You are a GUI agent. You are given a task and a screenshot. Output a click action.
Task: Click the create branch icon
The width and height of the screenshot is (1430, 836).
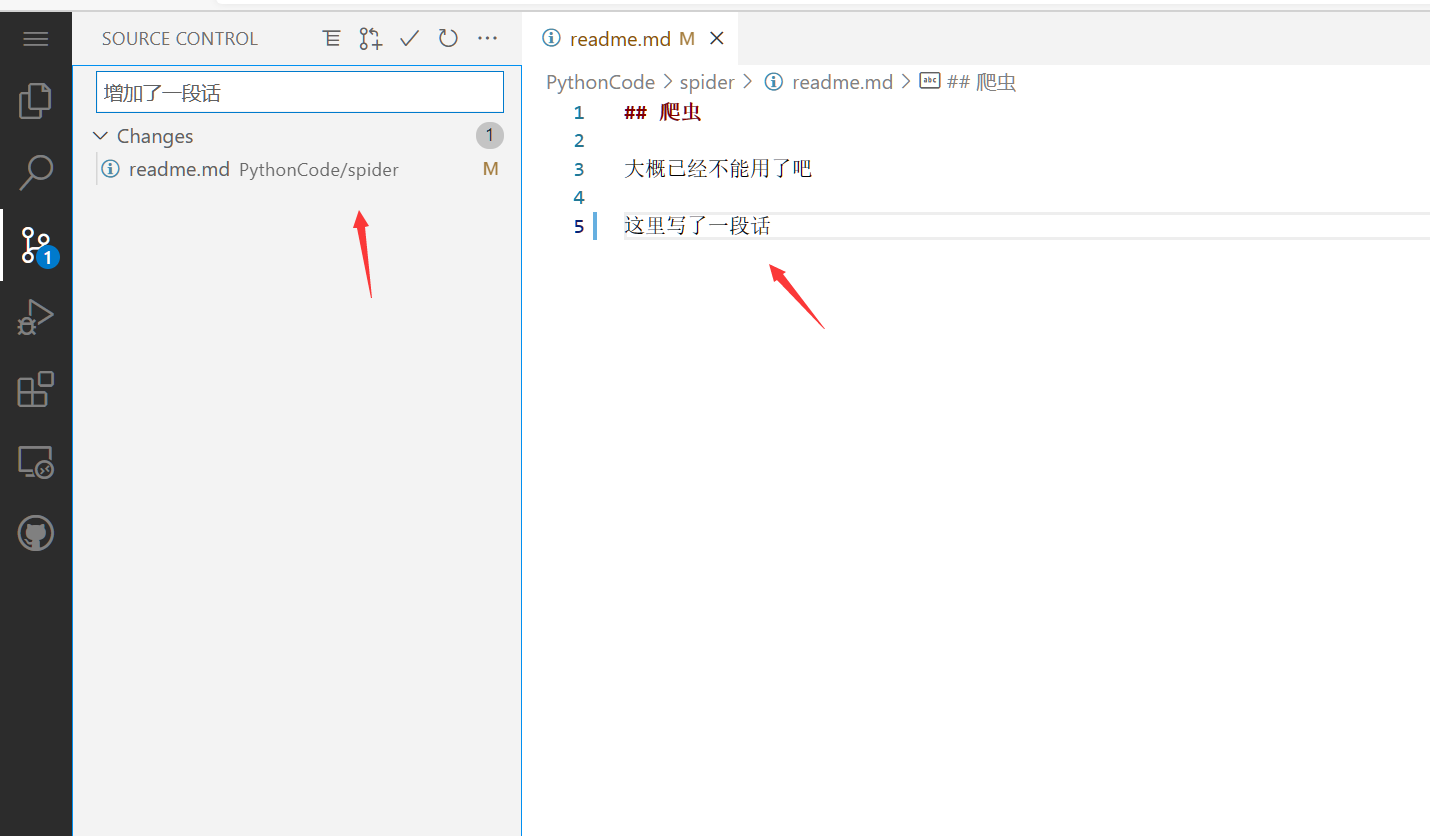(370, 39)
